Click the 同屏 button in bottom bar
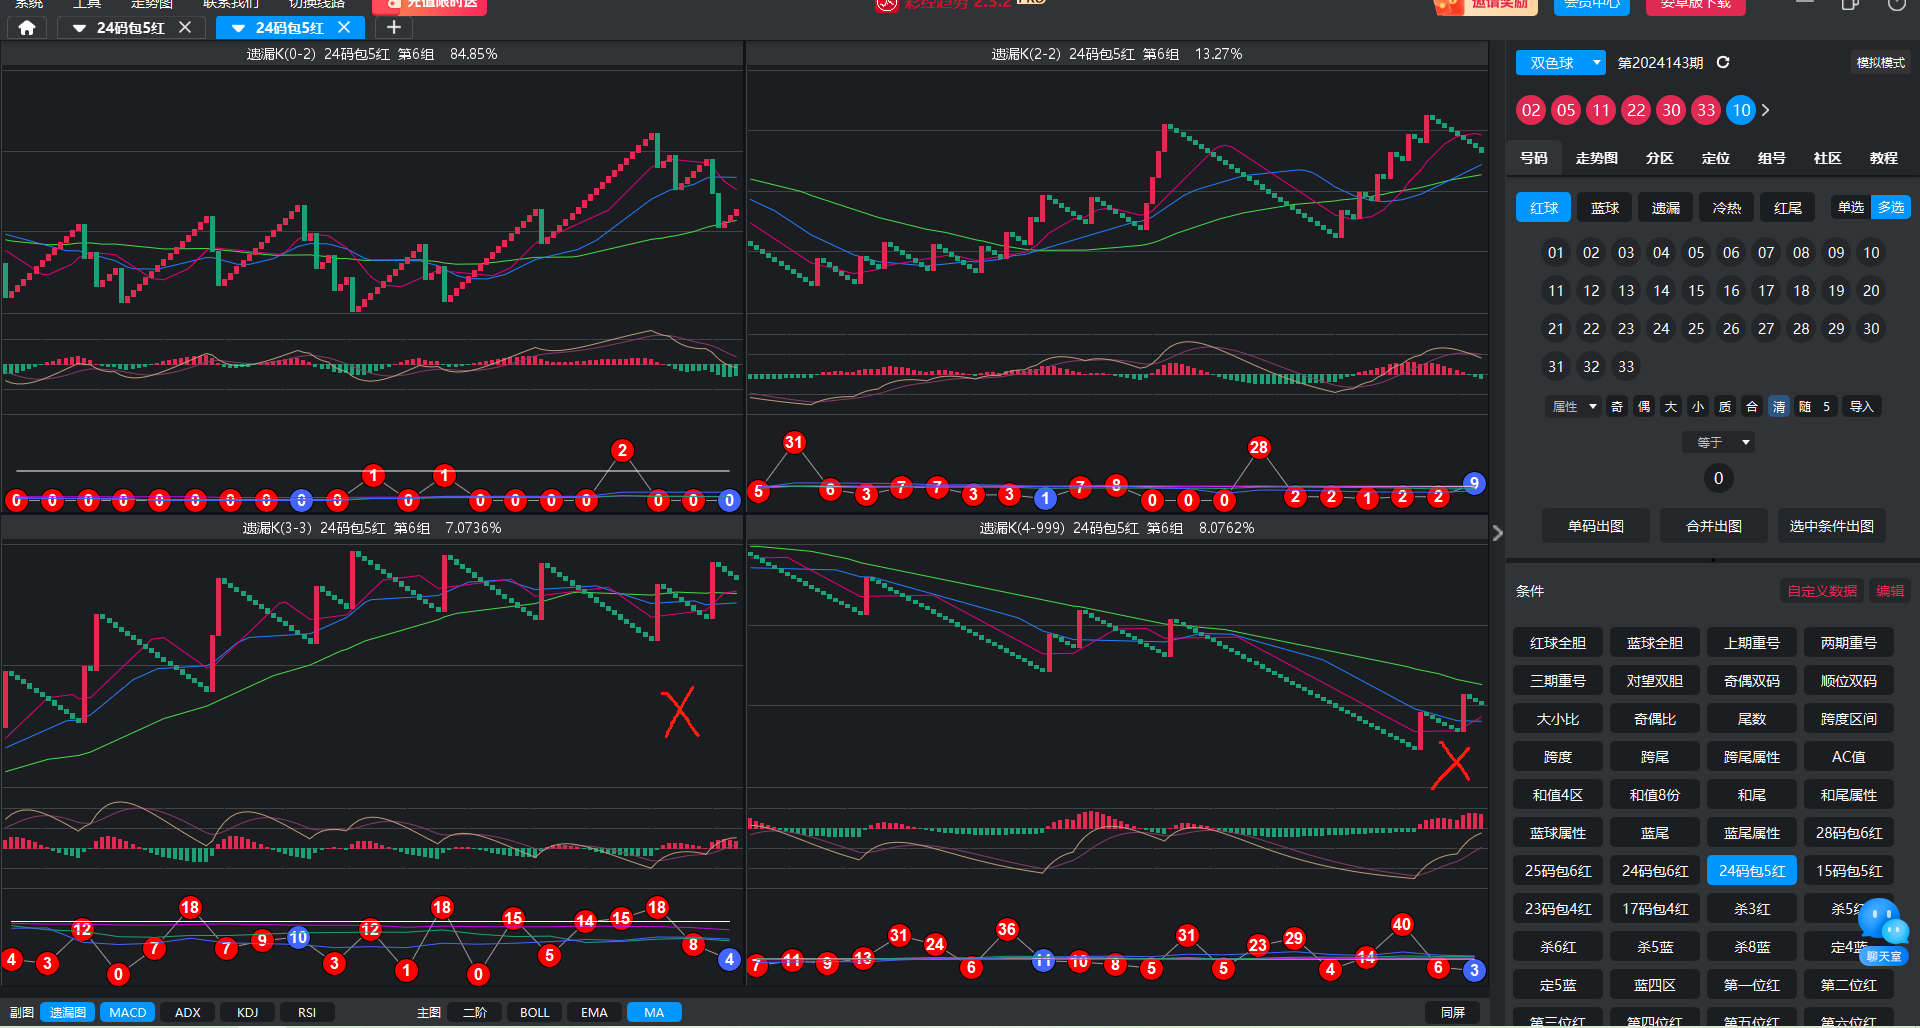The height and width of the screenshot is (1028, 1920). click(x=1453, y=1012)
